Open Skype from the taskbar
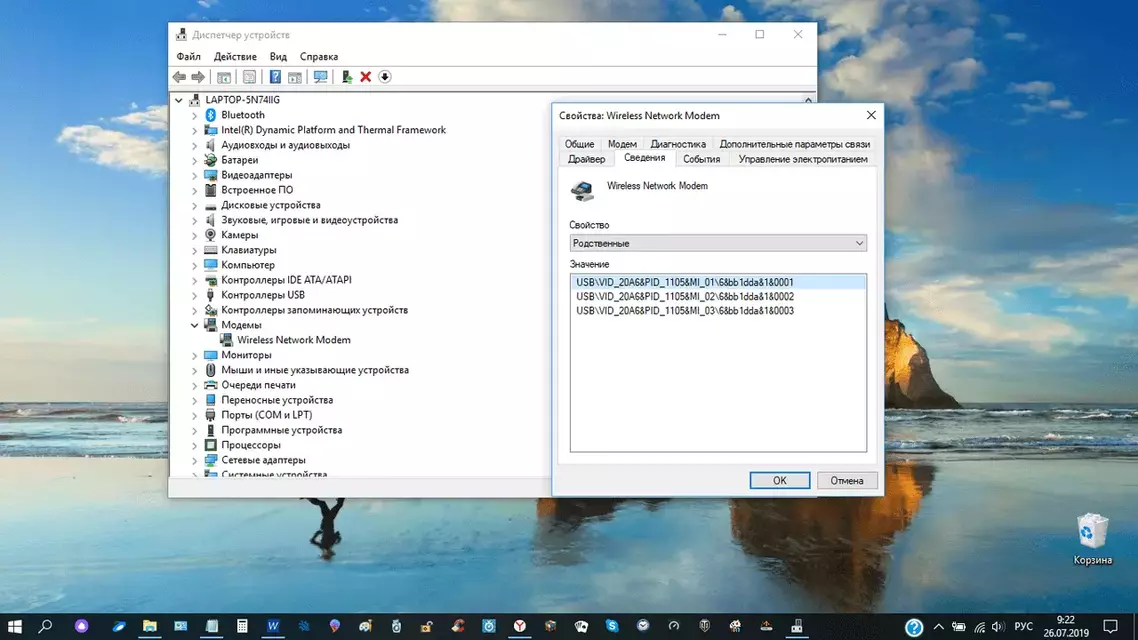1138x640 pixels. point(611,627)
